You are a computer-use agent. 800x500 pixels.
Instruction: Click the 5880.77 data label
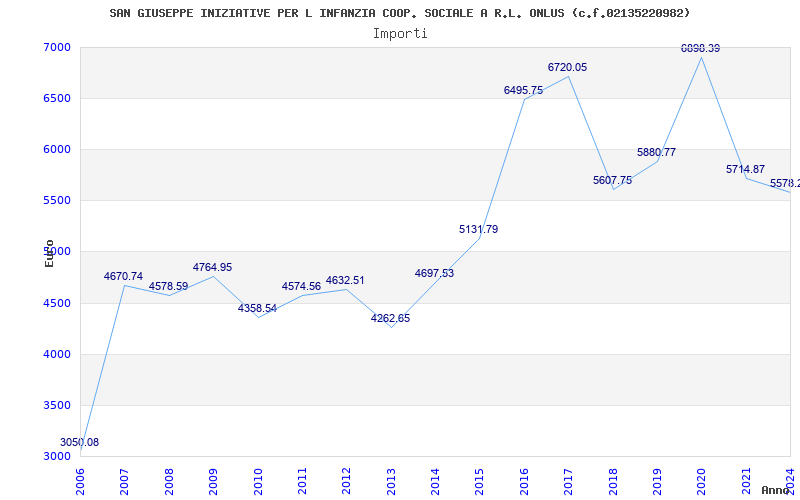[x=656, y=152]
